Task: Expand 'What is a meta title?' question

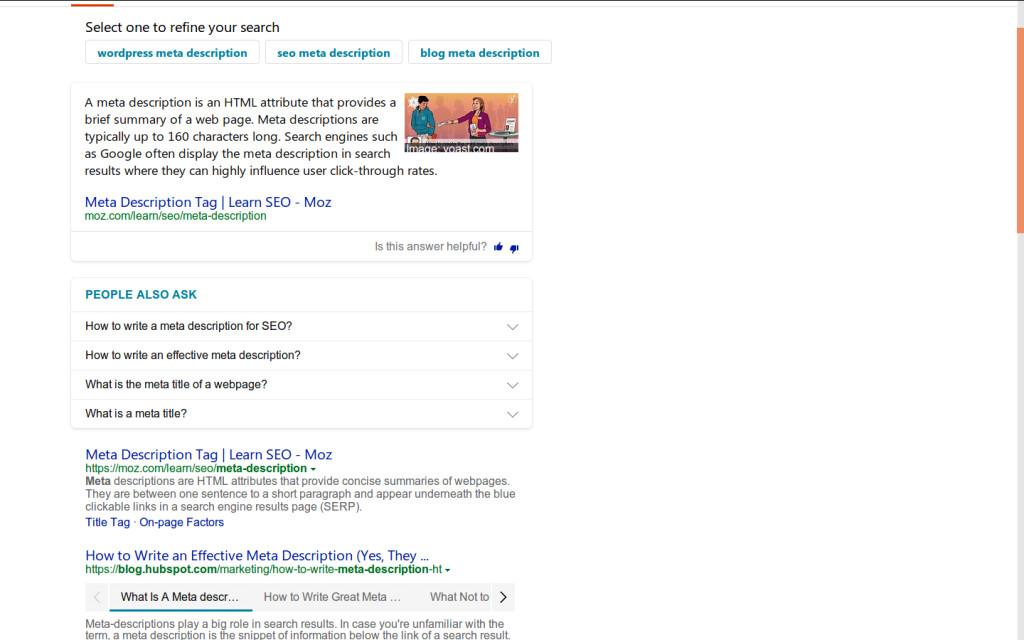Action: coord(512,414)
